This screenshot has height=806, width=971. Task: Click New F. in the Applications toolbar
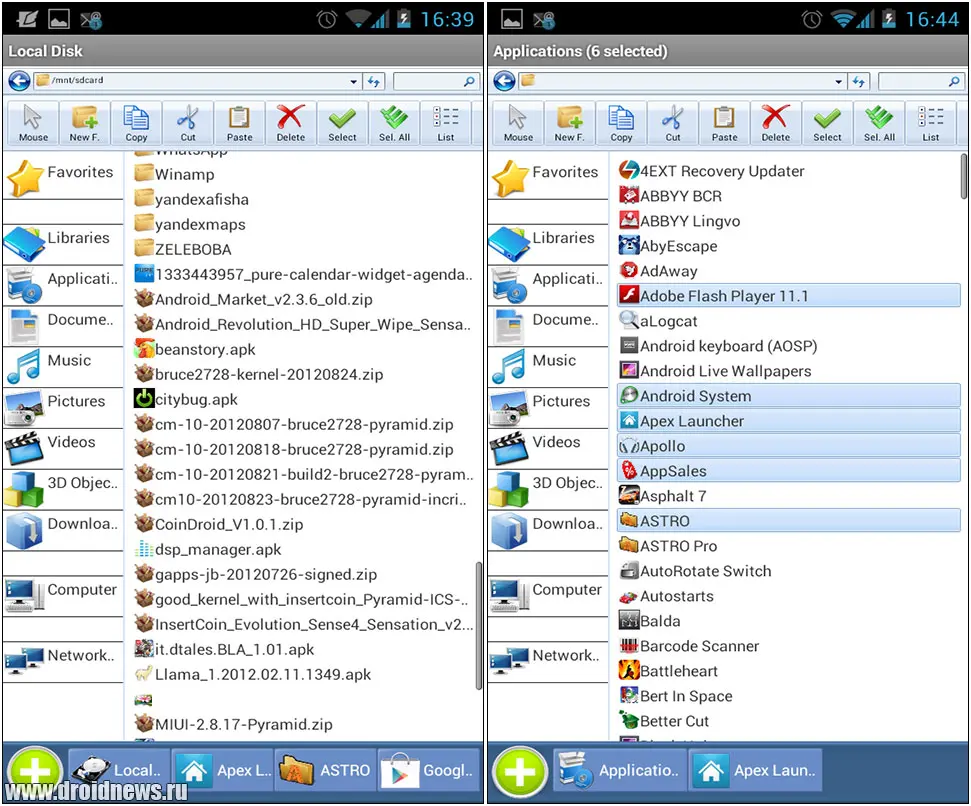pos(570,123)
